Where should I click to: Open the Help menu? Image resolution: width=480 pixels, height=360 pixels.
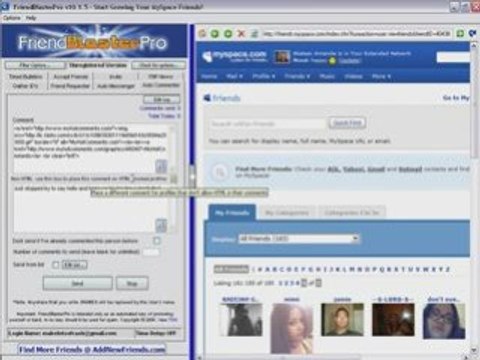tap(31, 18)
